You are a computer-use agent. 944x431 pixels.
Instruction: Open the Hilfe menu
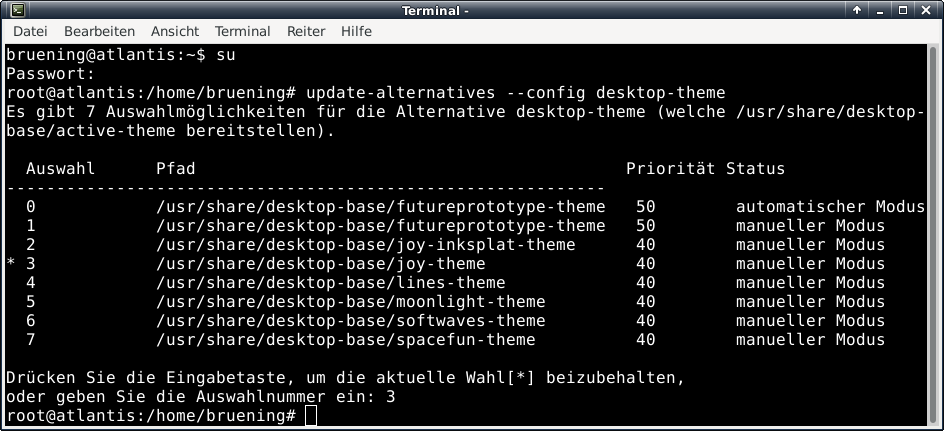click(x=356, y=31)
